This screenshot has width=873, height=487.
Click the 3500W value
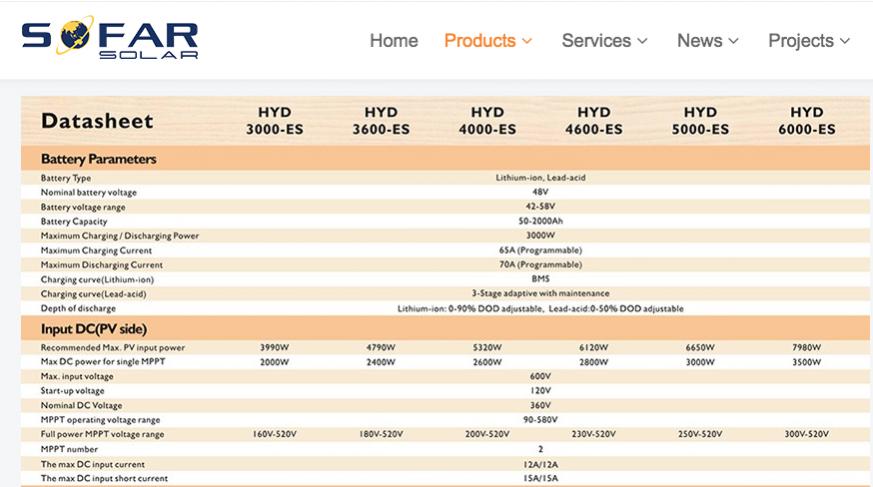tap(807, 362)
